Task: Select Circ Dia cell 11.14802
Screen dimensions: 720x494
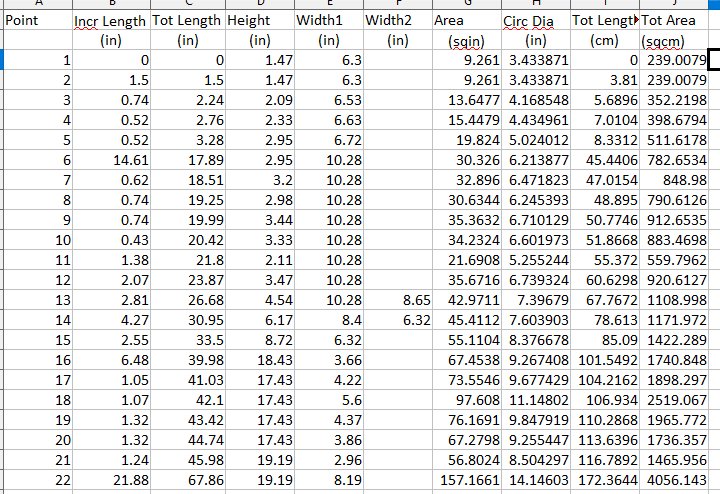Action: tap(536, 400)
